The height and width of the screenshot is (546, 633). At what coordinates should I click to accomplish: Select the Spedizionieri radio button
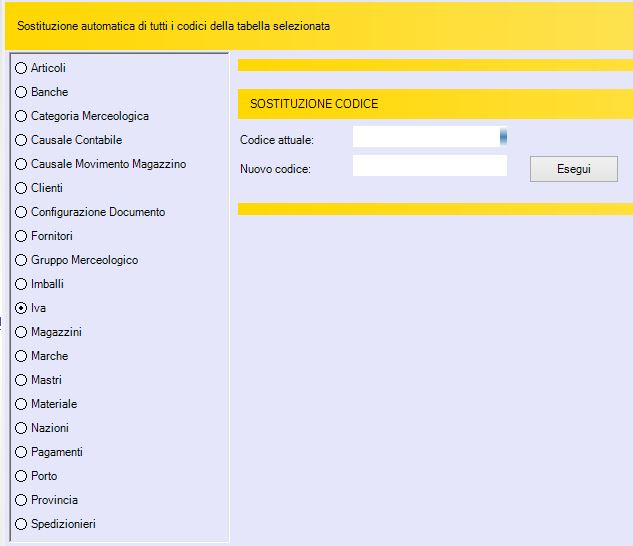21,524
